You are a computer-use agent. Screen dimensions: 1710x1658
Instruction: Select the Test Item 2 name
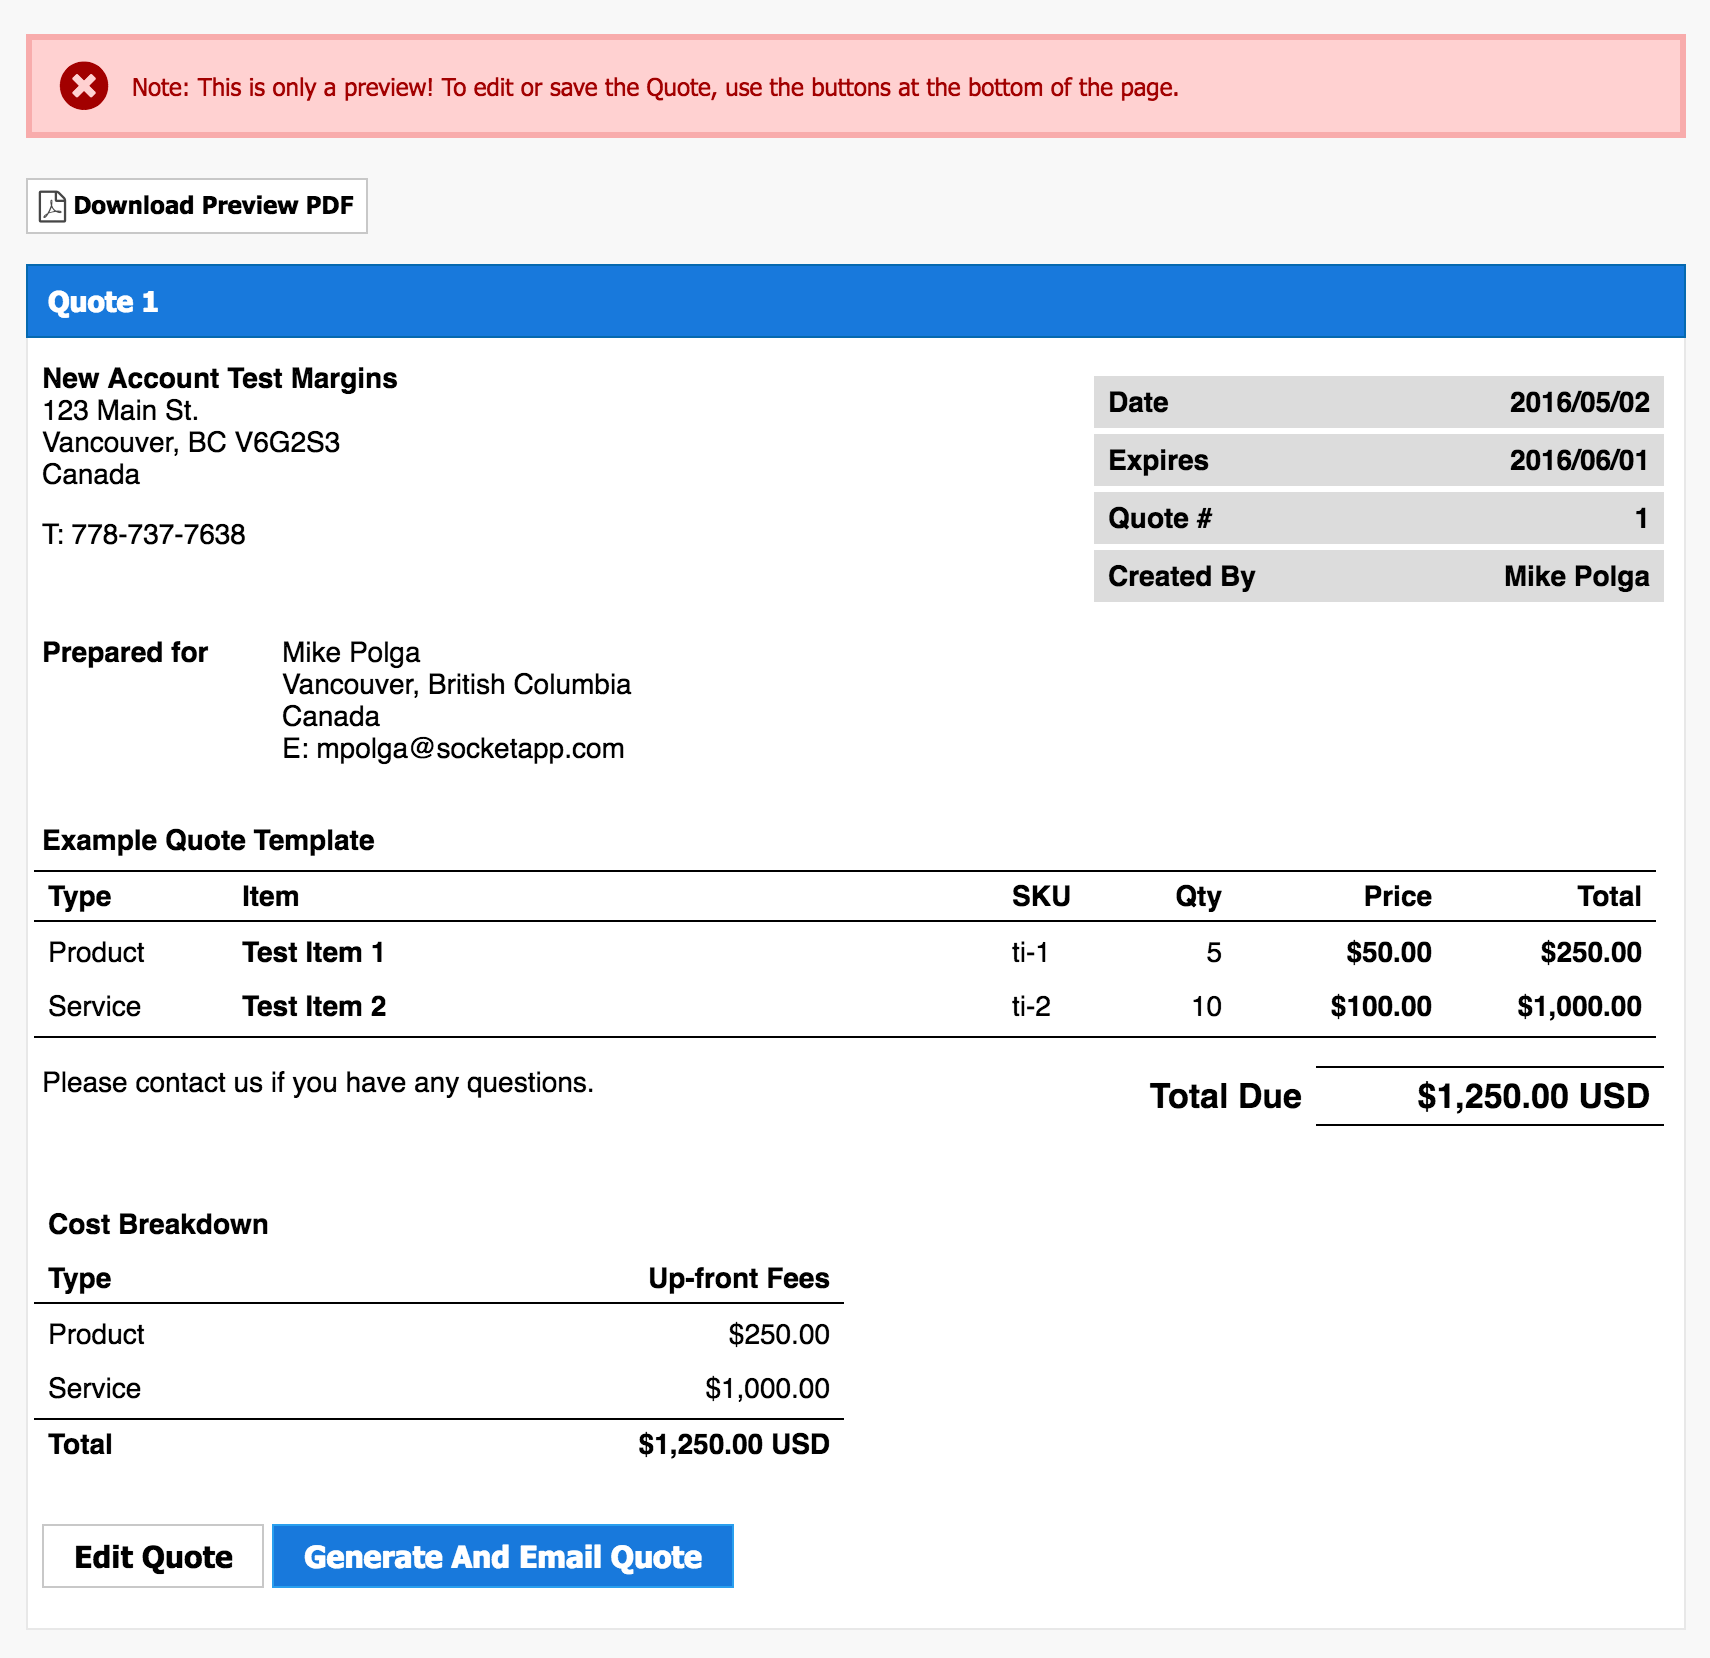(313, 1006)
